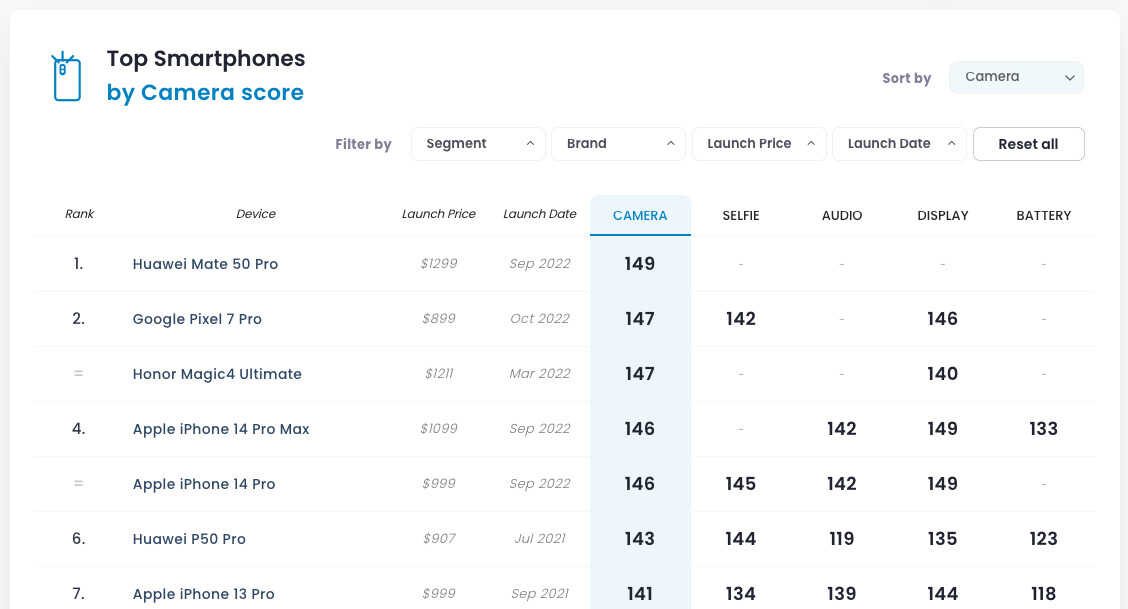Image resolution: width=1128 pixels, height=609 pixels.
Task: Open Apple iPhone 13 Pro device link
Action: (204, 594)
